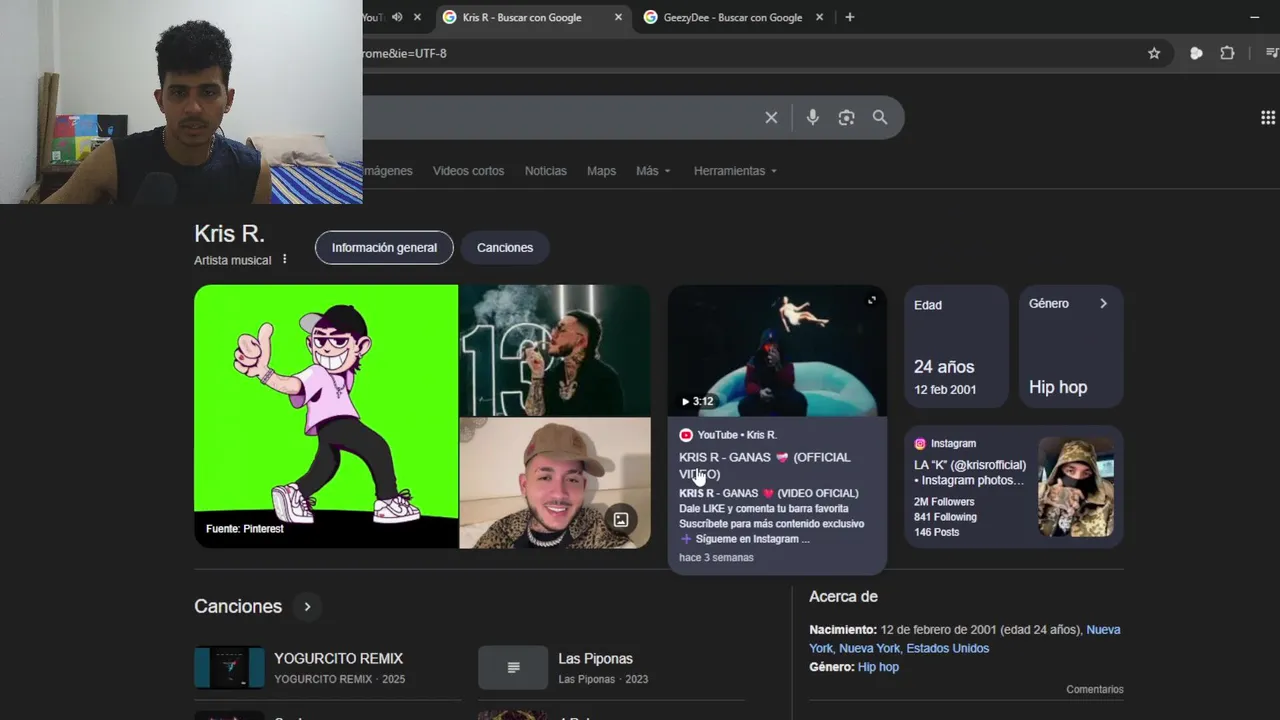
Task: Click the Canciones section heading
Action: click(238, 606)
